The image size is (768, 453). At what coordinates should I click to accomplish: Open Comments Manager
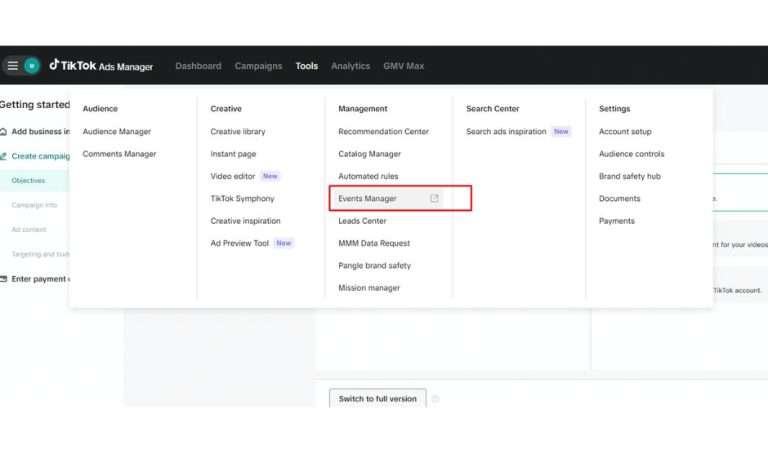click(x=119, y=154)
